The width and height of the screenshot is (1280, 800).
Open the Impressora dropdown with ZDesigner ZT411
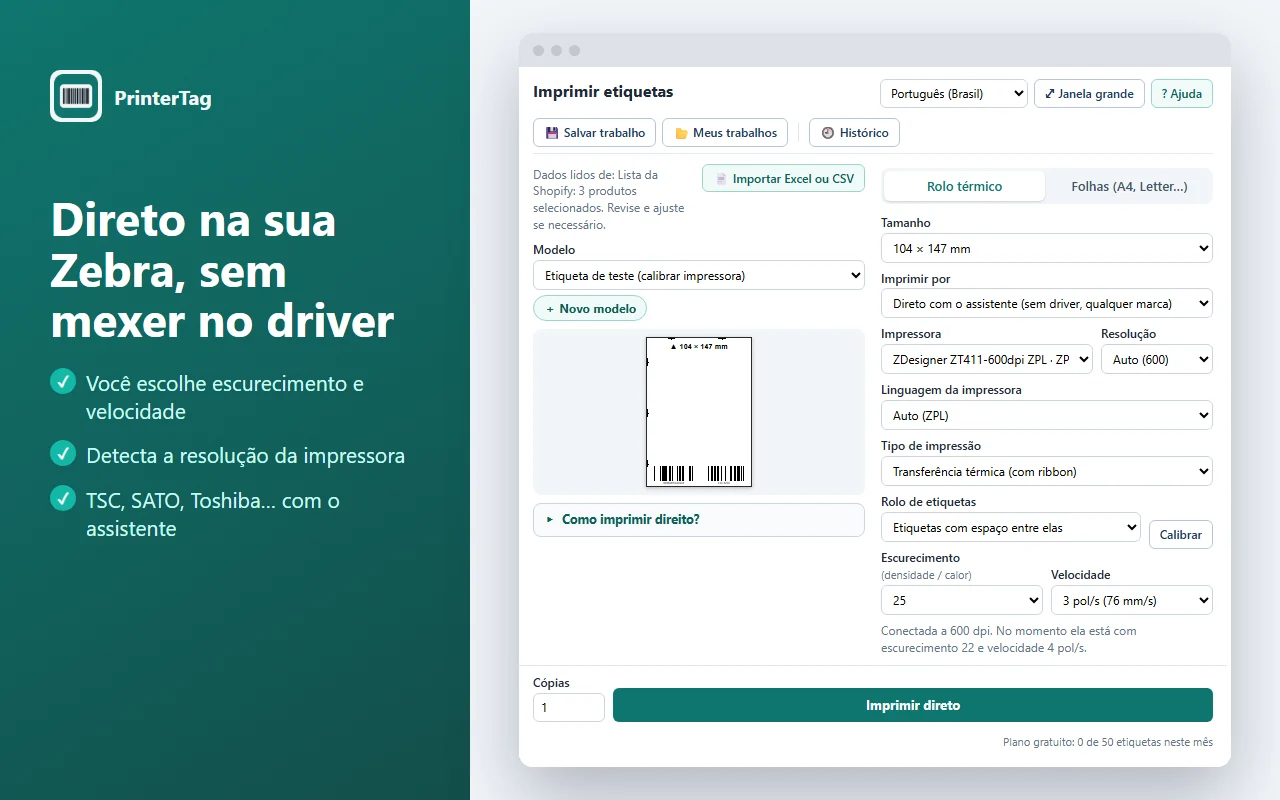tap(987, 359)
